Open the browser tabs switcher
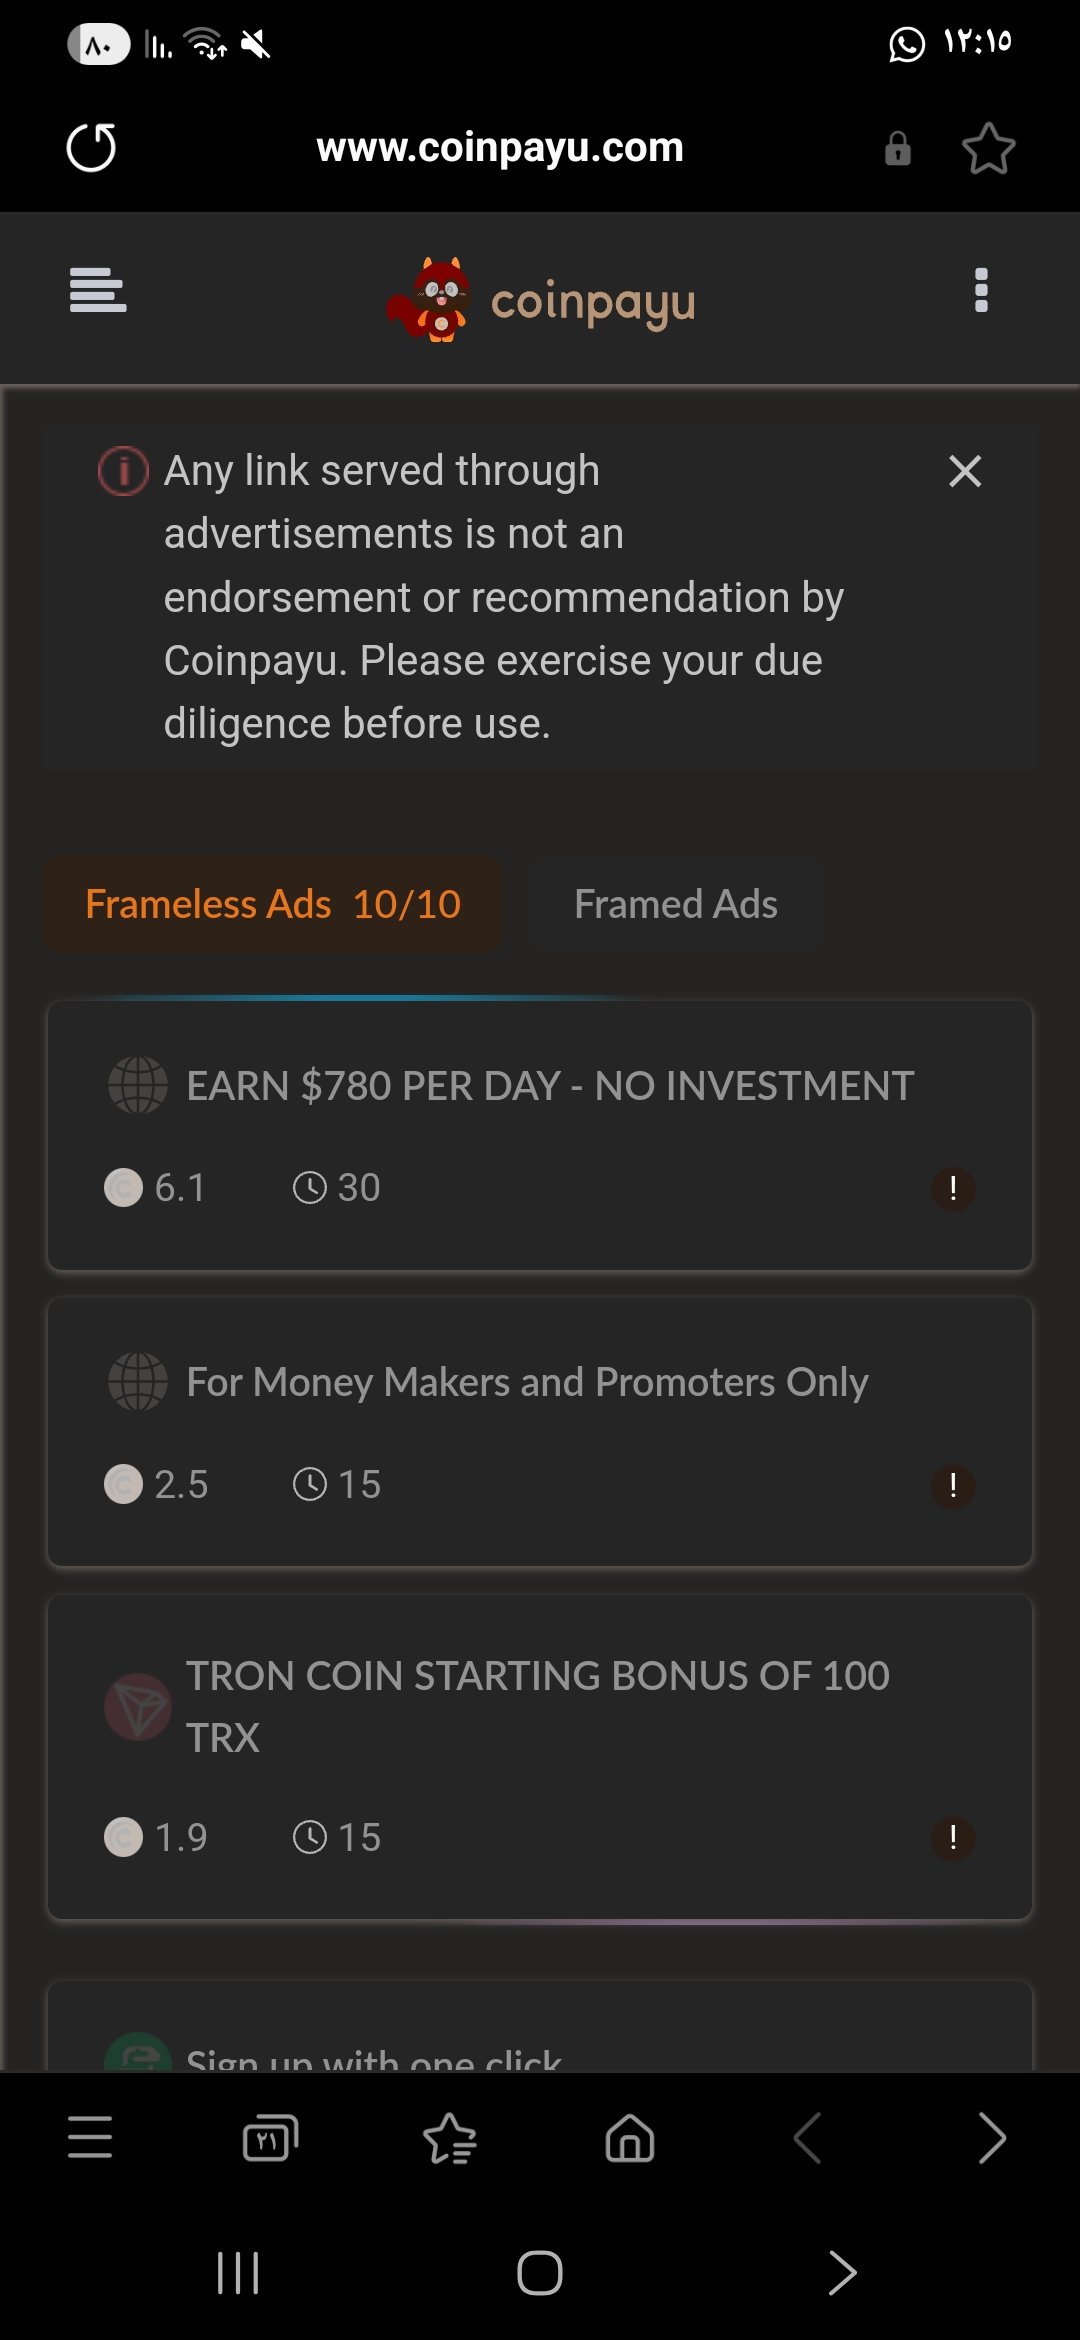This screenshot has width=1080, height=2340. [270, 2138]
